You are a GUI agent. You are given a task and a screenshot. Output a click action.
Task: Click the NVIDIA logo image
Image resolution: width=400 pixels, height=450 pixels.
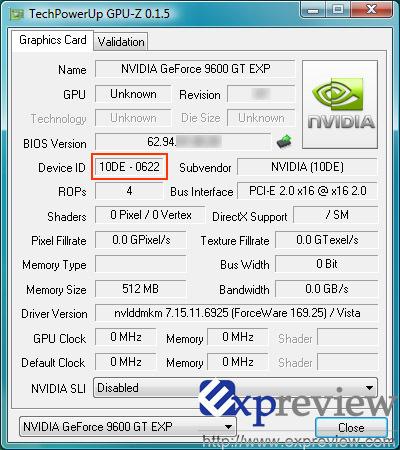tap(340, 104)
